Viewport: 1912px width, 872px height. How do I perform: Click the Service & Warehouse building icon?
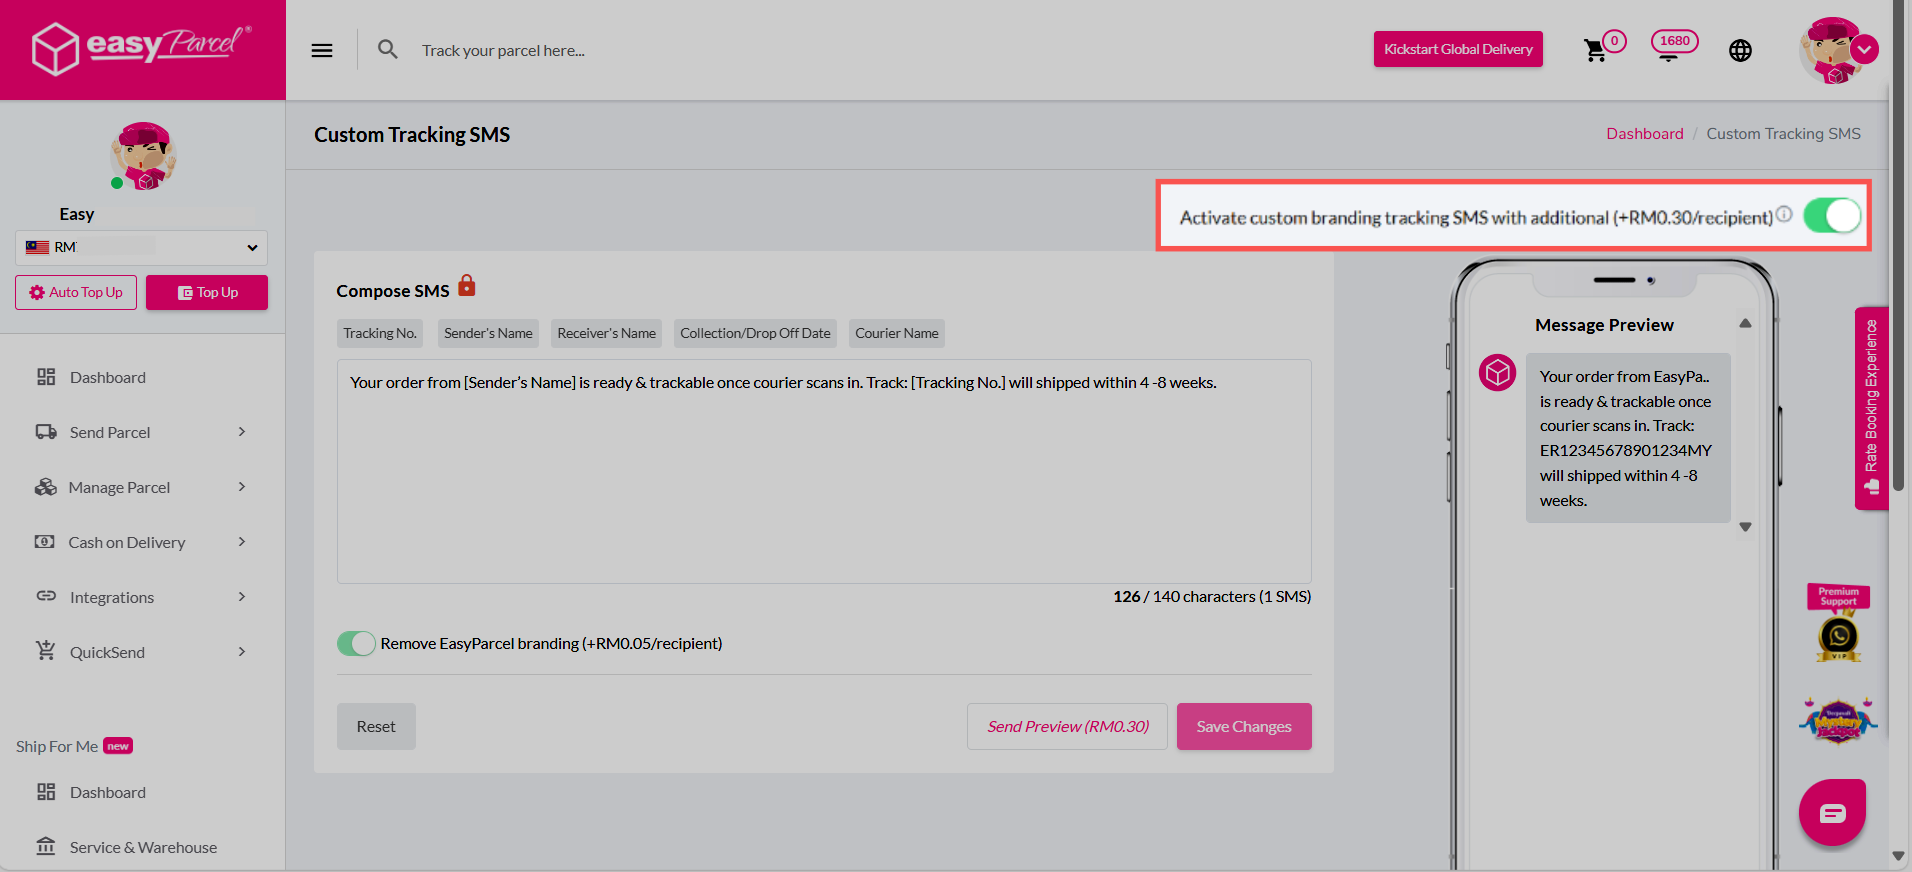coord(46,846)
